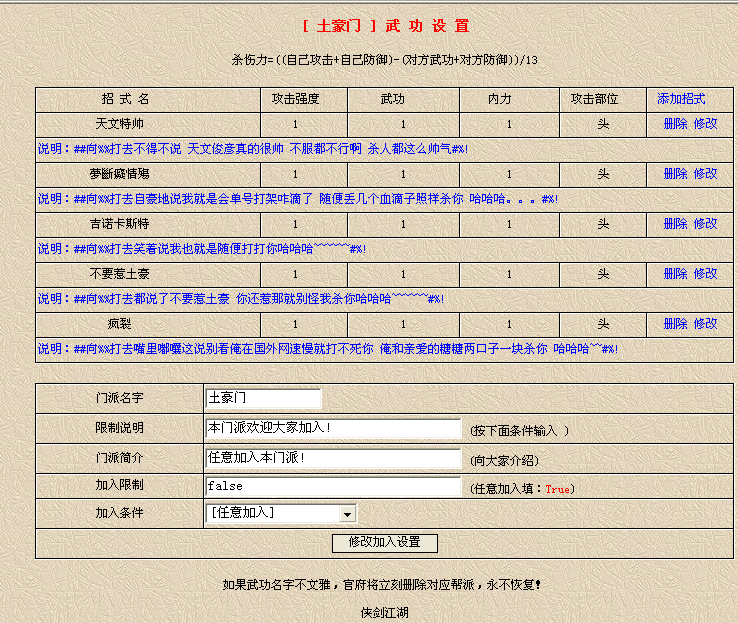The image size is (738, 623).
Task: Click the 杀伤力 formula text
Action: point(385,60)
